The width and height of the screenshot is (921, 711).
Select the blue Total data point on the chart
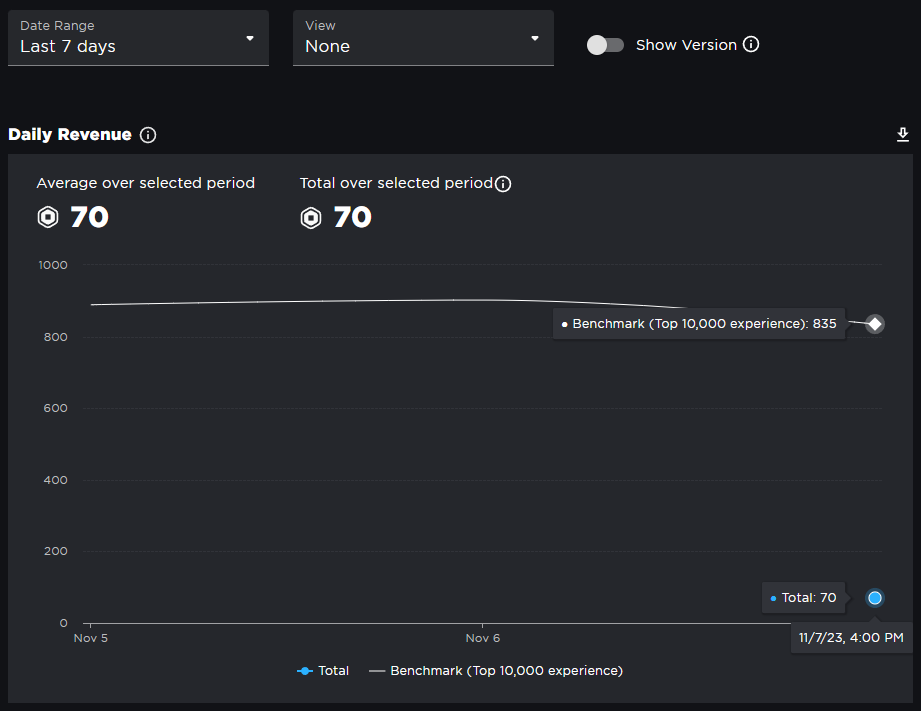[874, 597]
